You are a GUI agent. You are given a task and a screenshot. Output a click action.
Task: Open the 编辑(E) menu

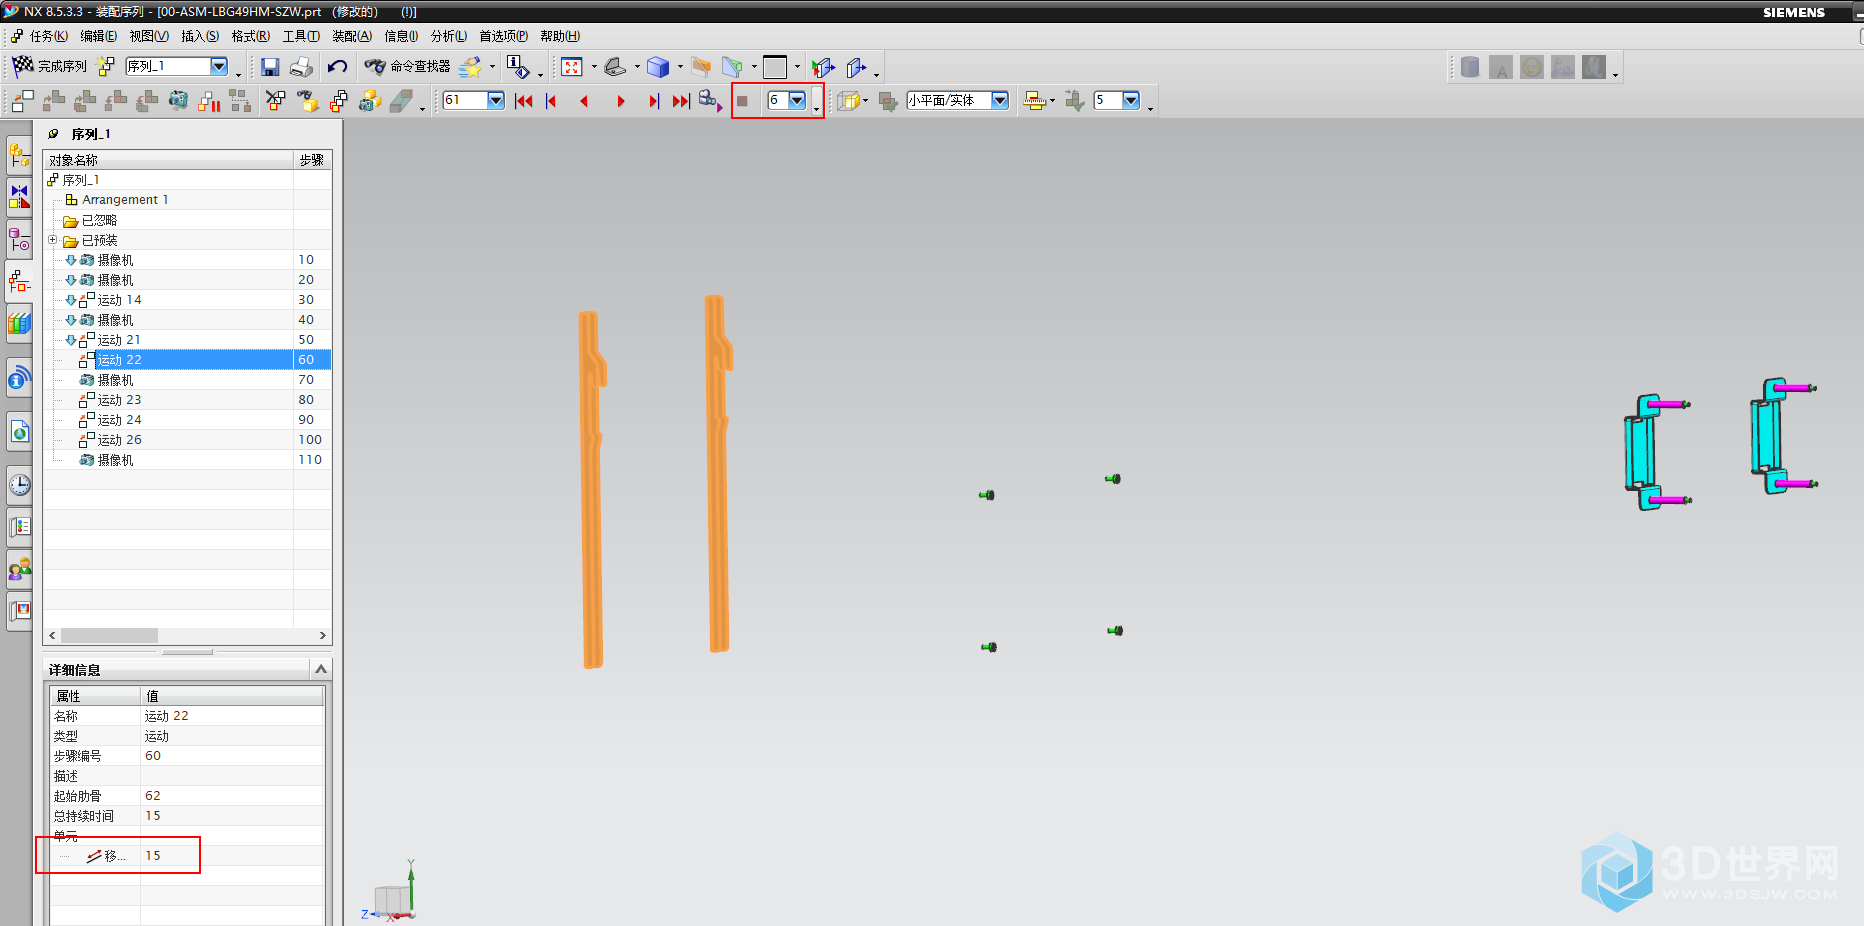98,36
